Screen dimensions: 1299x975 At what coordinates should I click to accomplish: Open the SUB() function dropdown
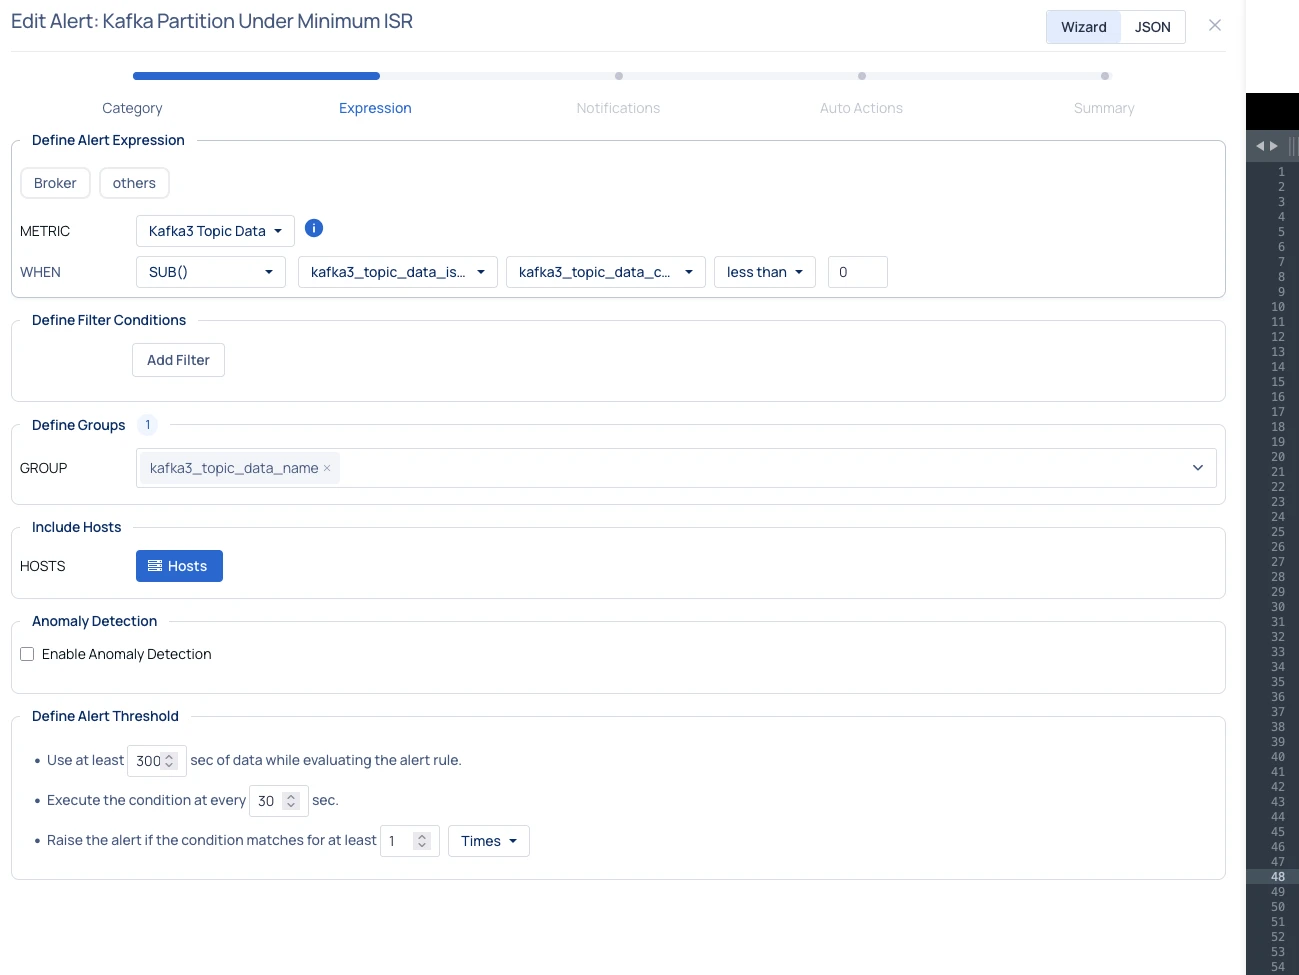click(x=210, y=272)
